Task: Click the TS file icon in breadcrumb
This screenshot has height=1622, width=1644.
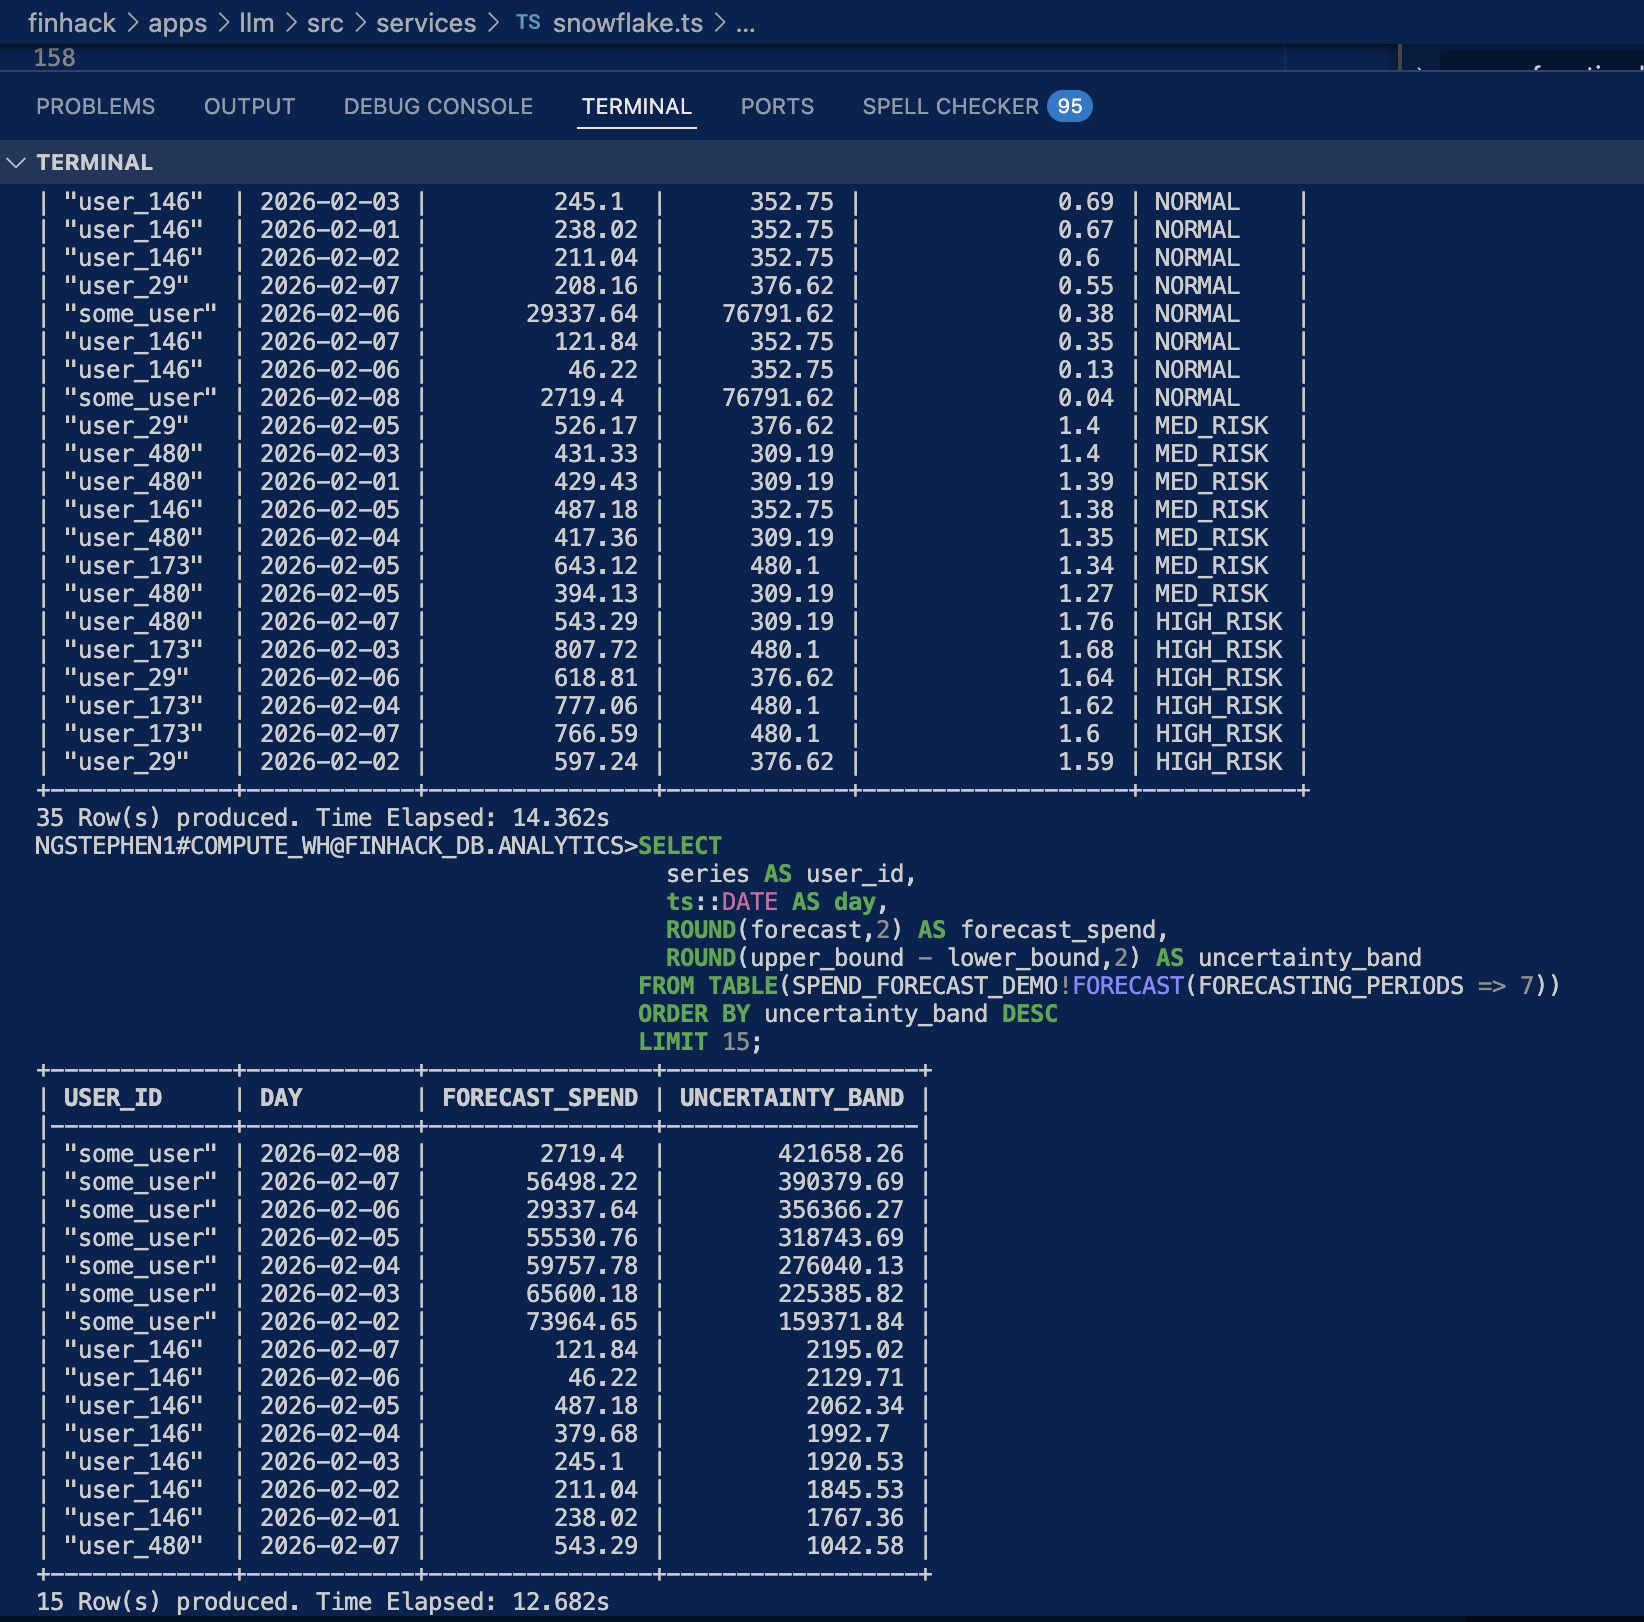Action: [528, 22]
